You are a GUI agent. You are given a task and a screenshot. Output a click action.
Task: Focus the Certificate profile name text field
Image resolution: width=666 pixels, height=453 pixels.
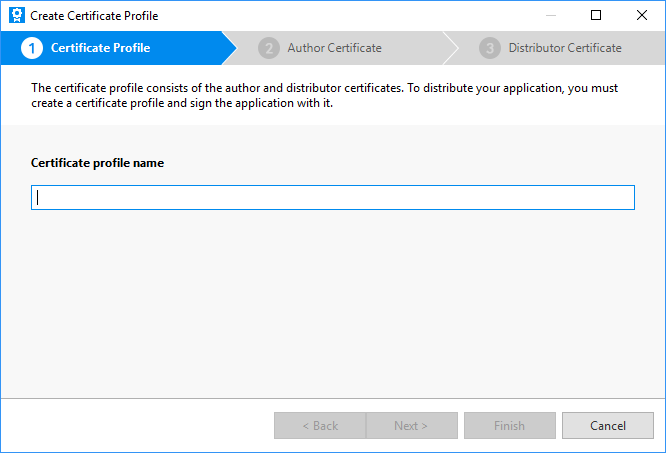[333, 198]
